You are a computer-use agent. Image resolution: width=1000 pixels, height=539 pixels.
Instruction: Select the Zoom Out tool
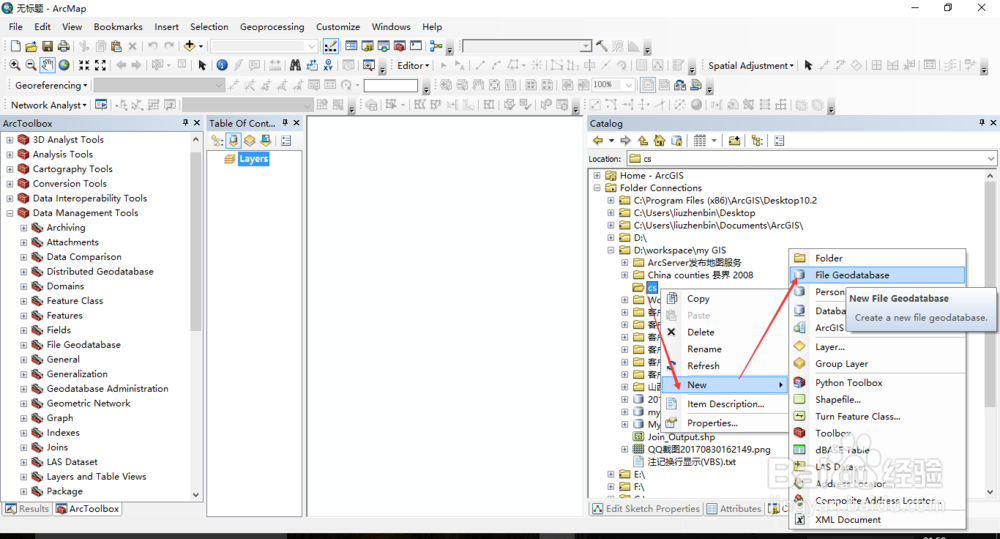(x=31, y=65)
